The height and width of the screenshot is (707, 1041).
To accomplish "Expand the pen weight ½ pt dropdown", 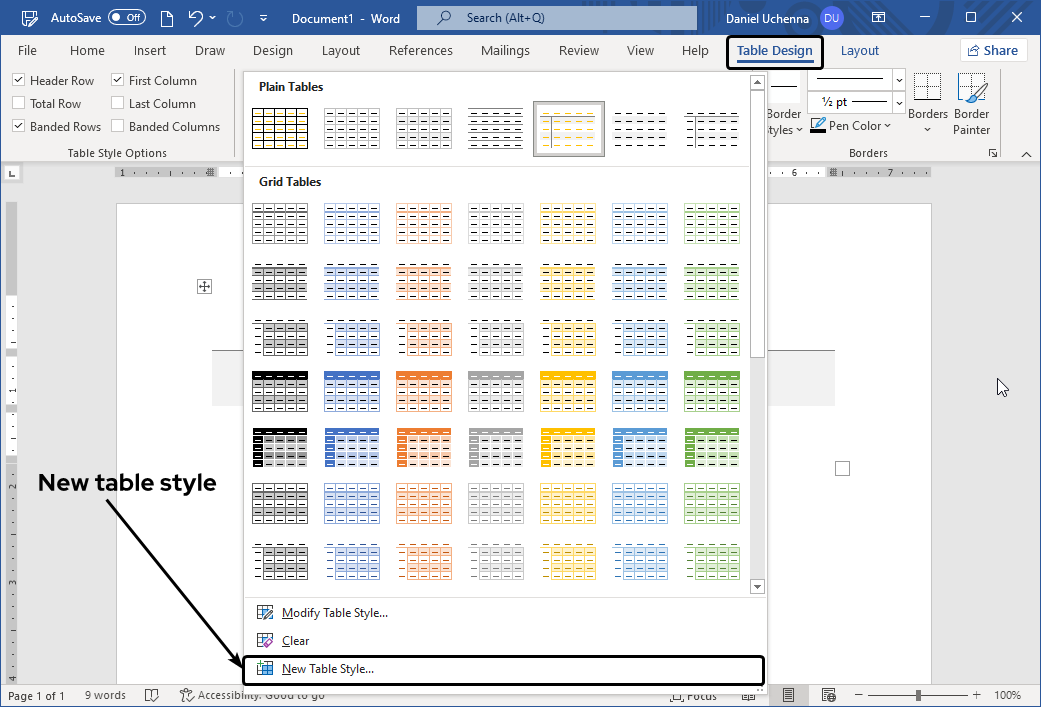I will point(899,102).
